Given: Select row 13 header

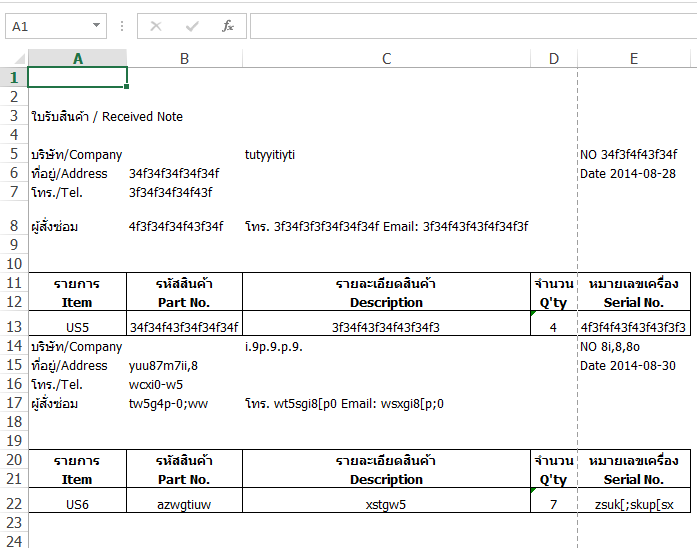Looking at the screenshot, I should pyautogui.click(x=14, y=327).
